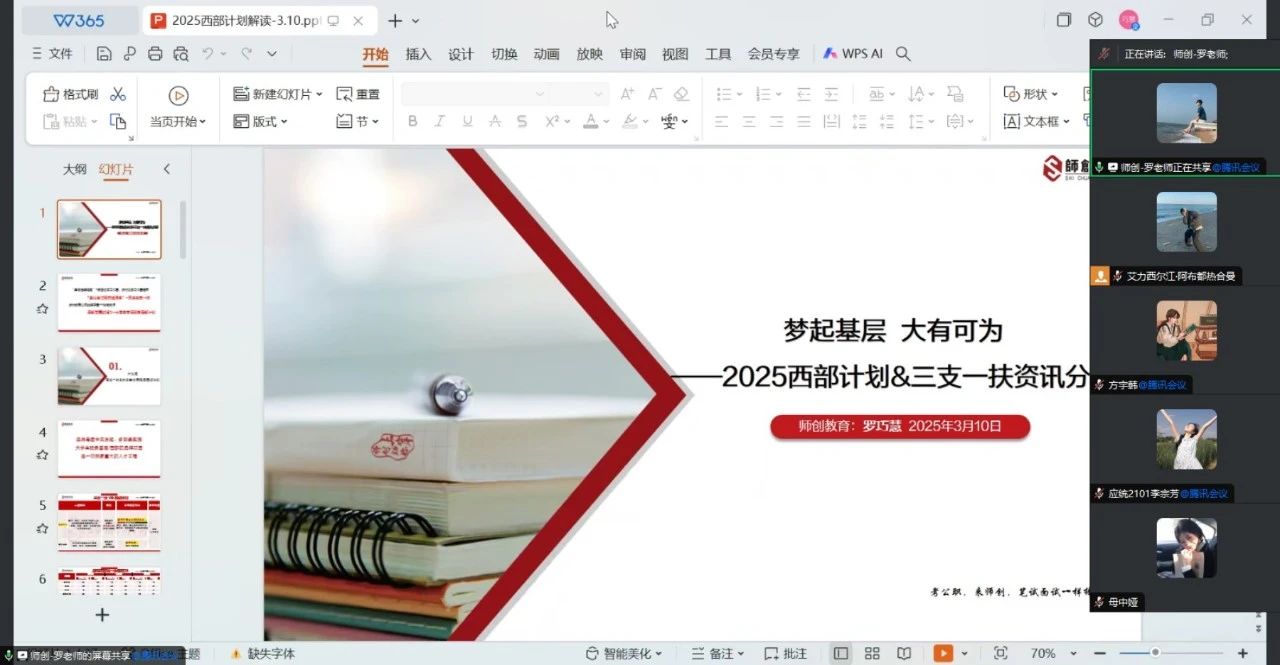Click the zoom slider handle
Viewport: 1280px width, 665px height.
pos(1155,653)
